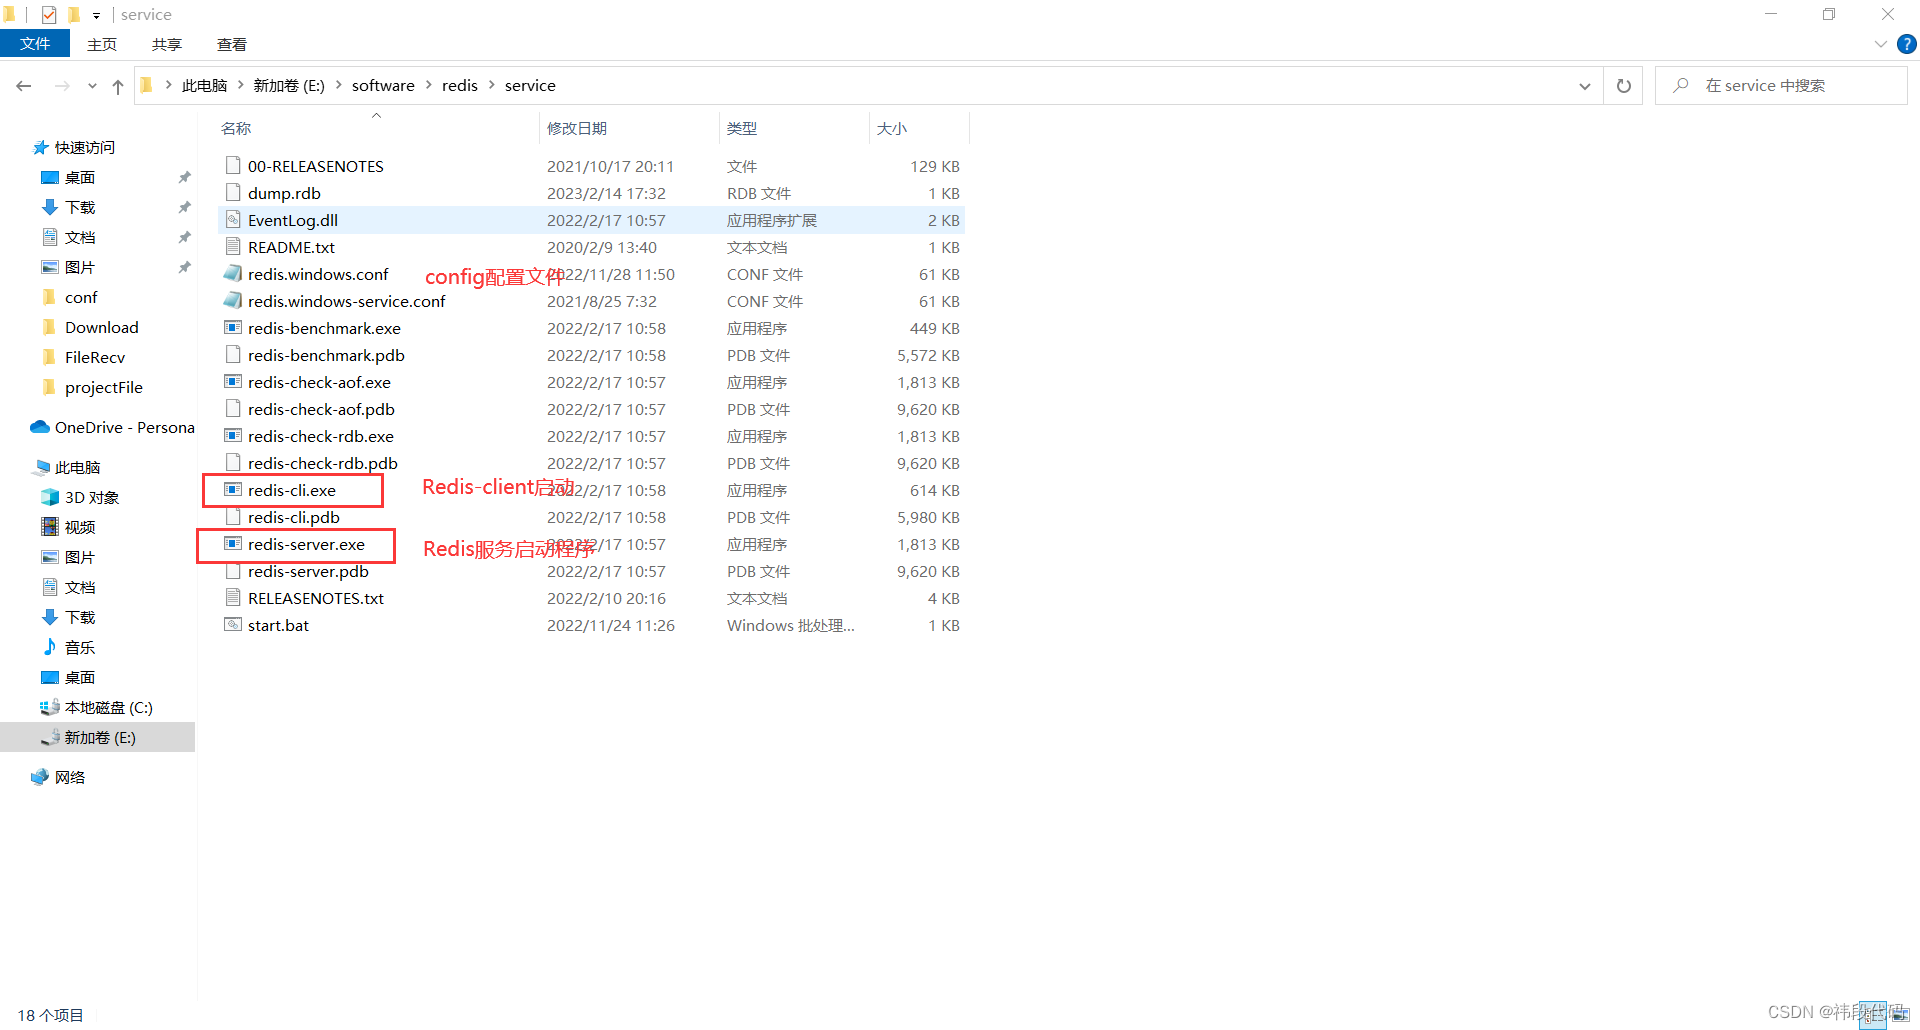Go up one folder level
Viewport: 1920px width, 1030px height.
118,86
